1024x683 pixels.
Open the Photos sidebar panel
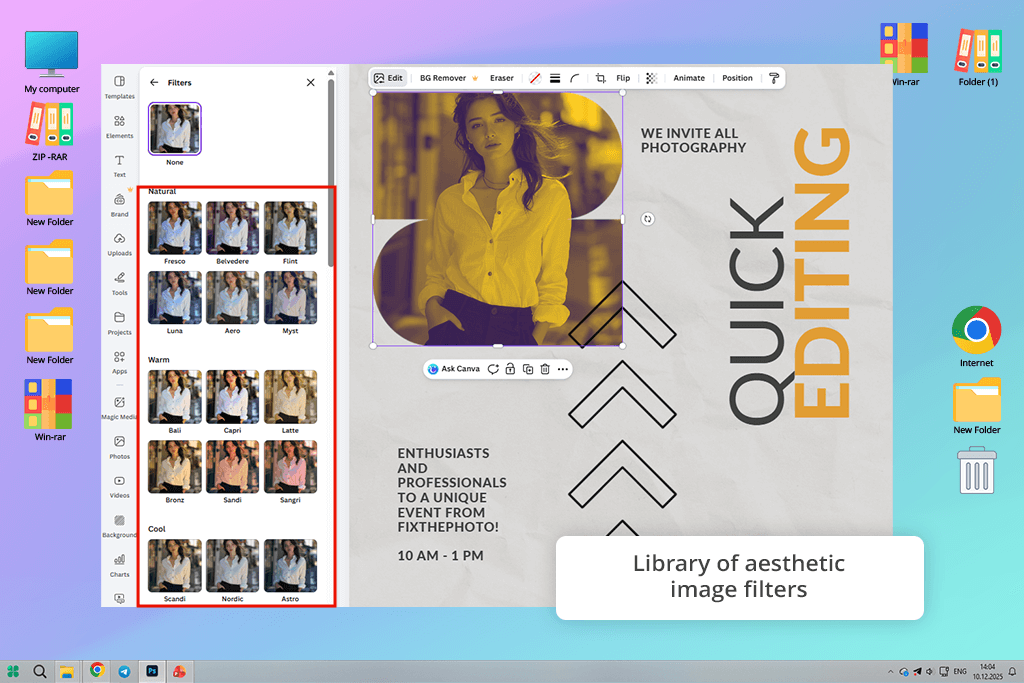[120, 447]
